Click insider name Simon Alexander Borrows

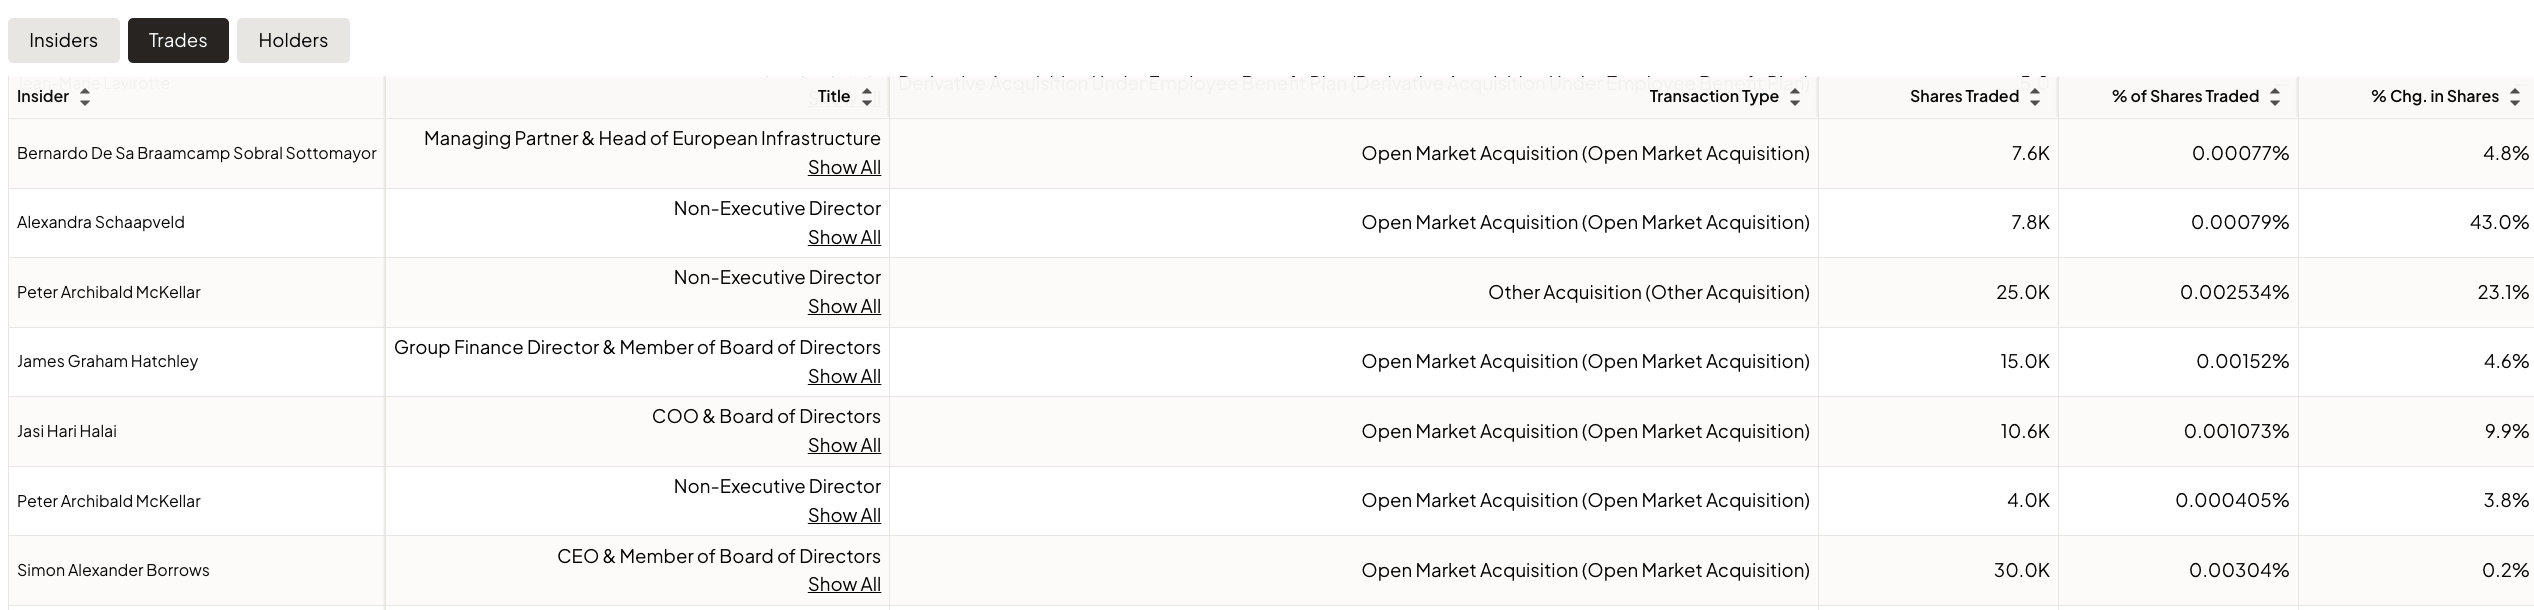(113, 570)
